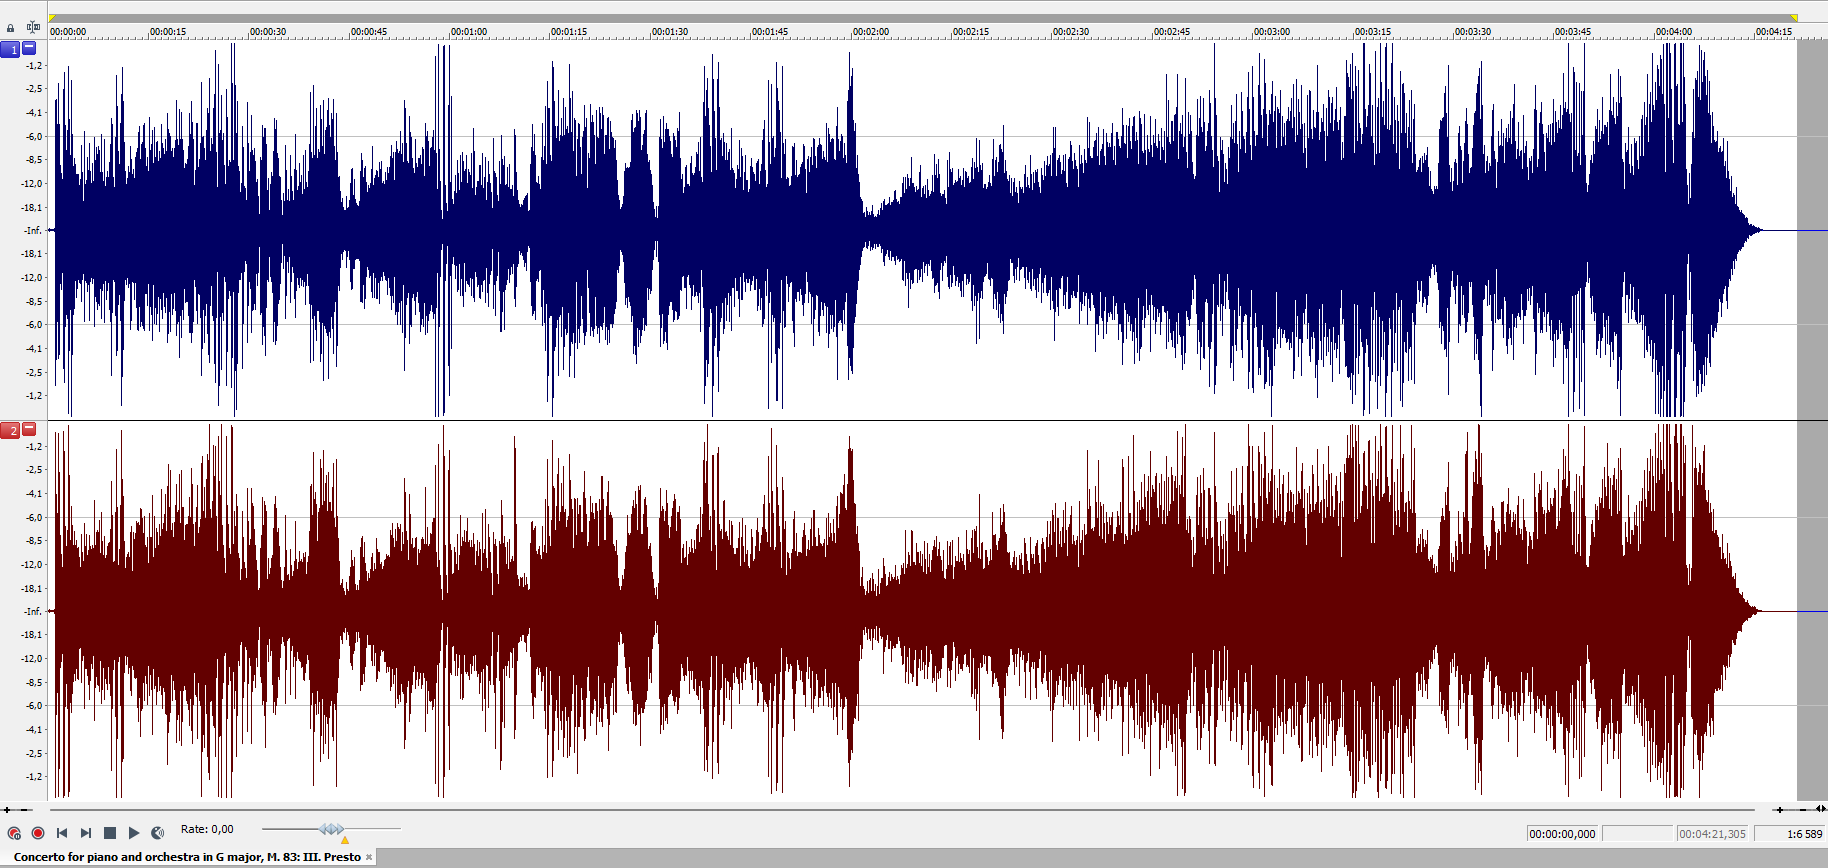The height and width of the screenshot is (868, 1828).
Task: Click the playback Rate scrub slider
Action: click(x=331, y=829)
